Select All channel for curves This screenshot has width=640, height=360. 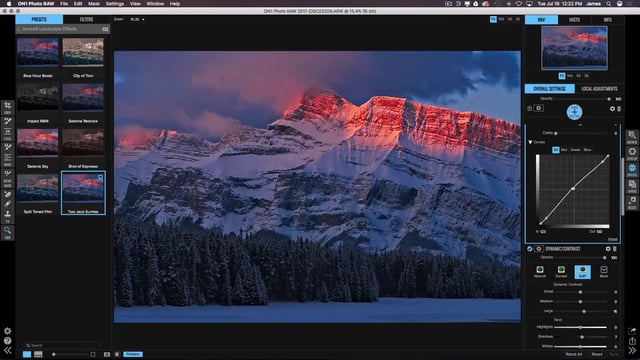[x=556, y=150]
